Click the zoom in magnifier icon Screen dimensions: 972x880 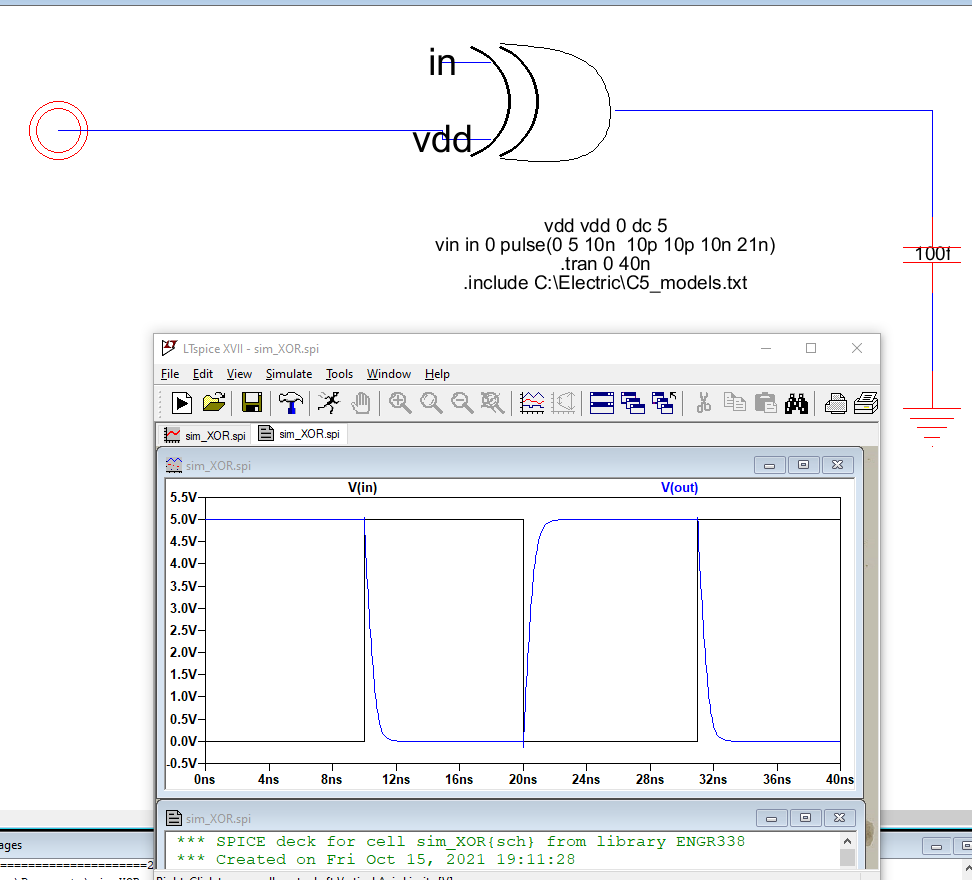click(x=401, y=403)
